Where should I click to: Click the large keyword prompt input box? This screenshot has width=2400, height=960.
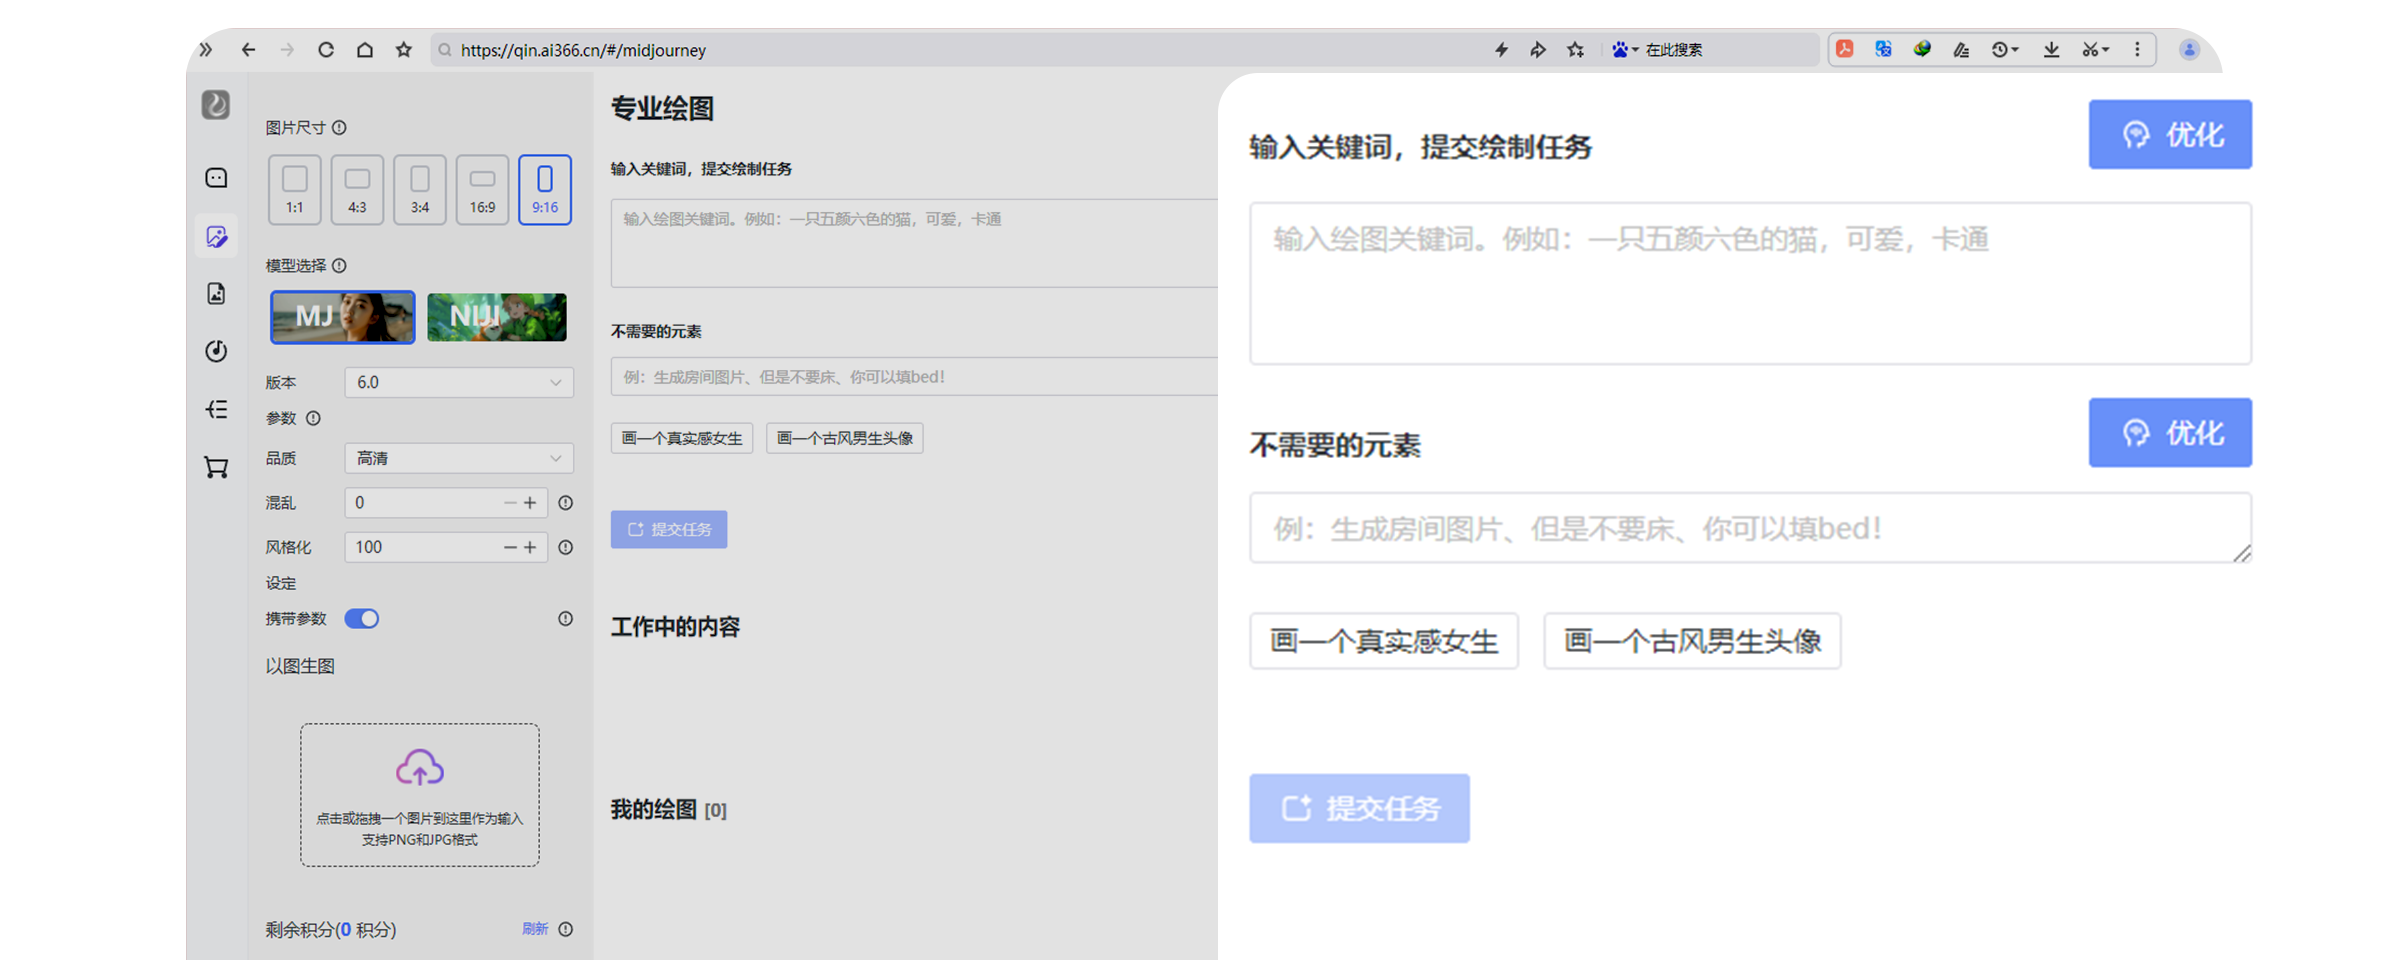point(1750,284)
